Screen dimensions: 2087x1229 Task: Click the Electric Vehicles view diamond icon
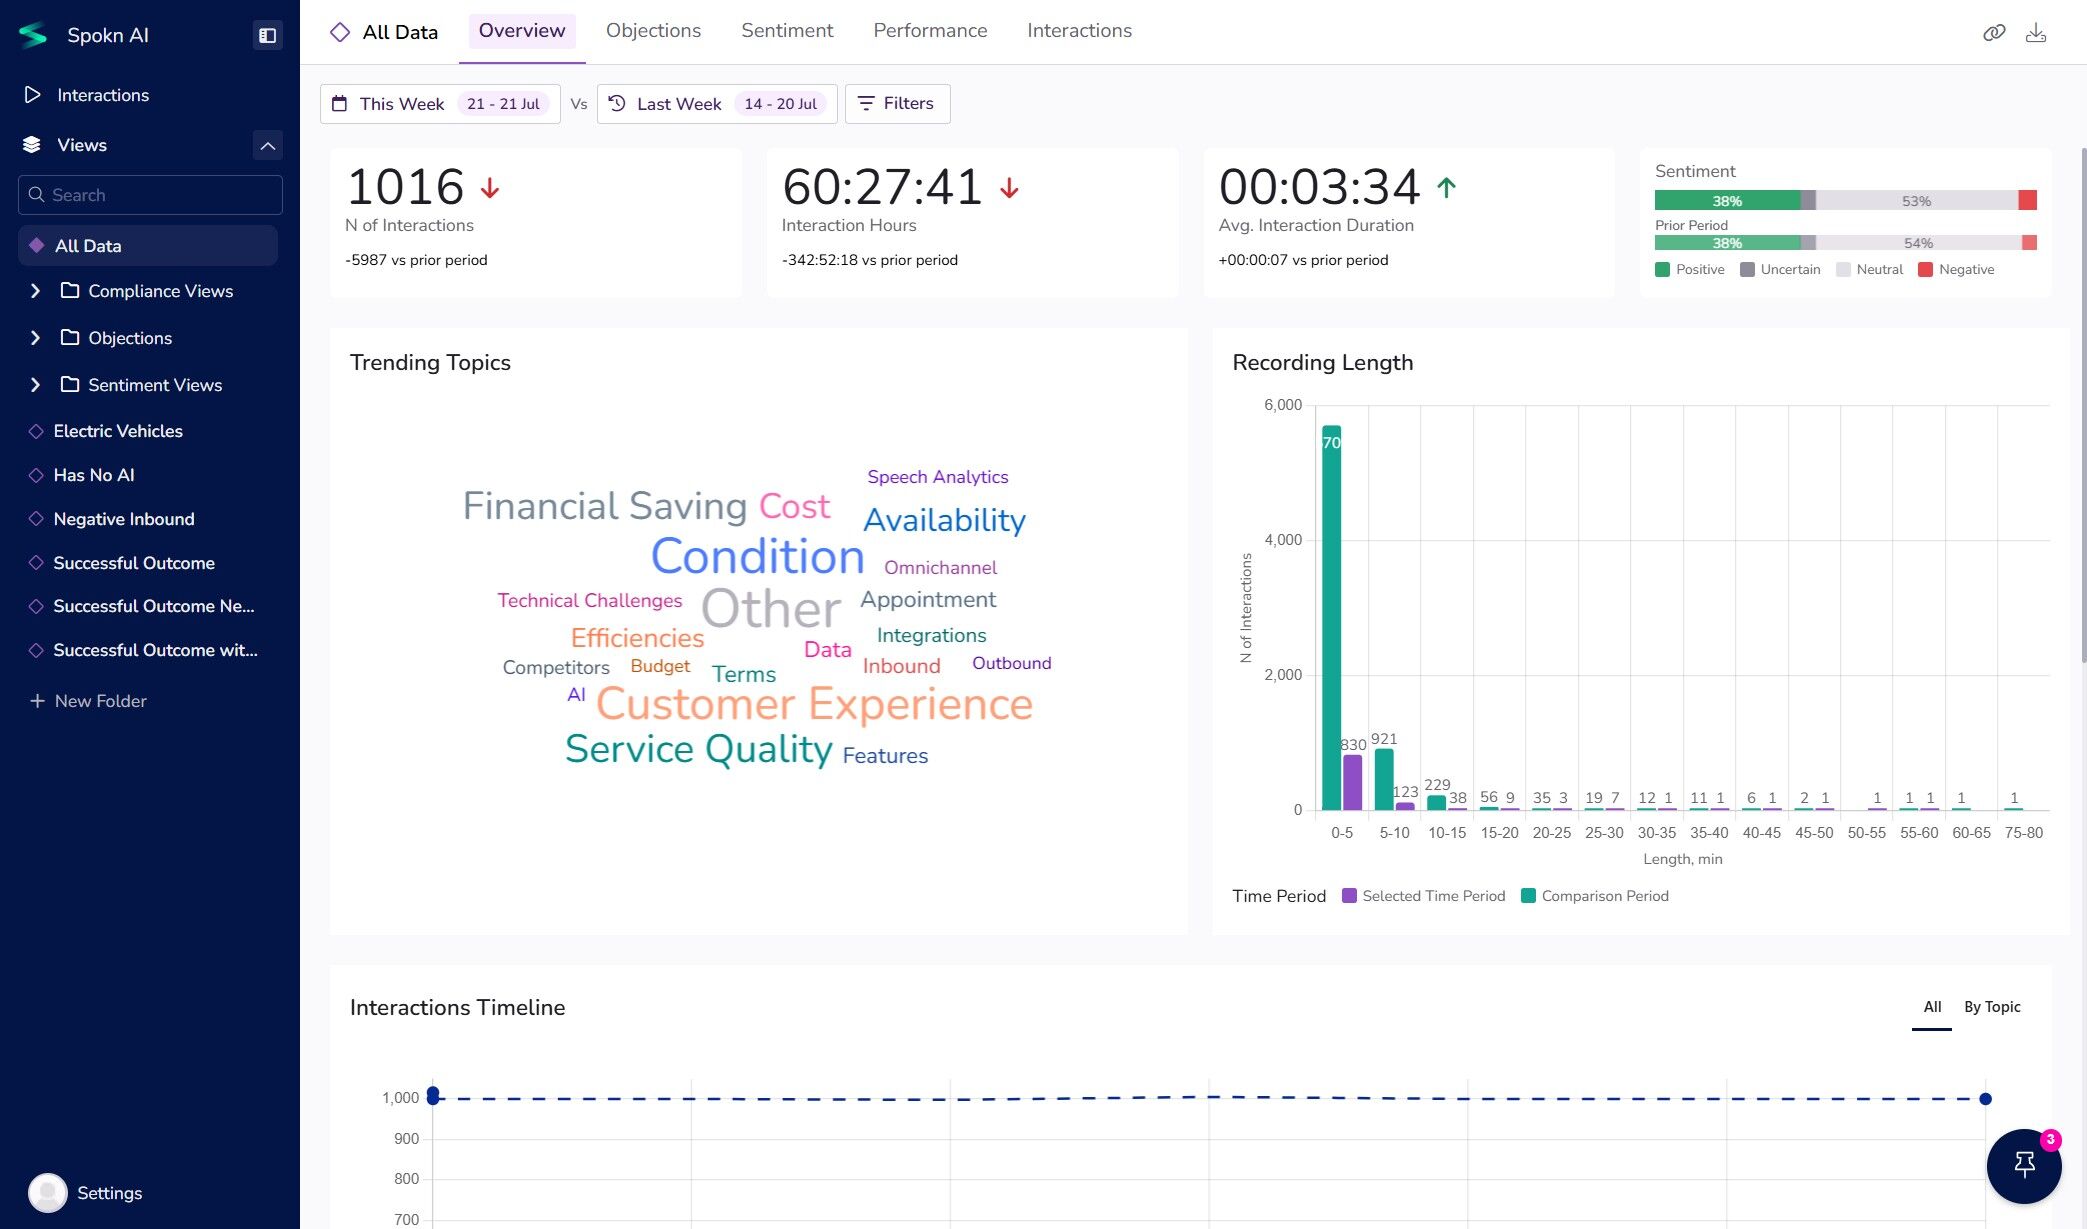(36, 431)
